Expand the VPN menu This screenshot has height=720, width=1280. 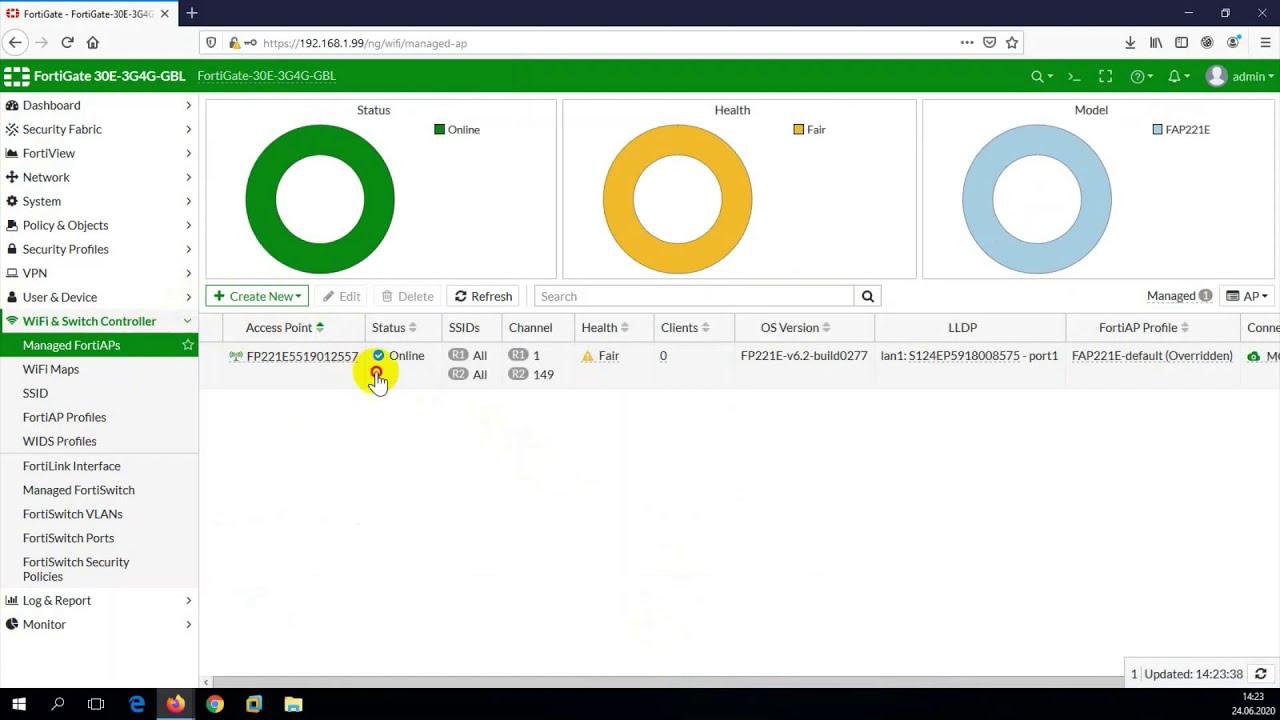[x=99, y=273]
